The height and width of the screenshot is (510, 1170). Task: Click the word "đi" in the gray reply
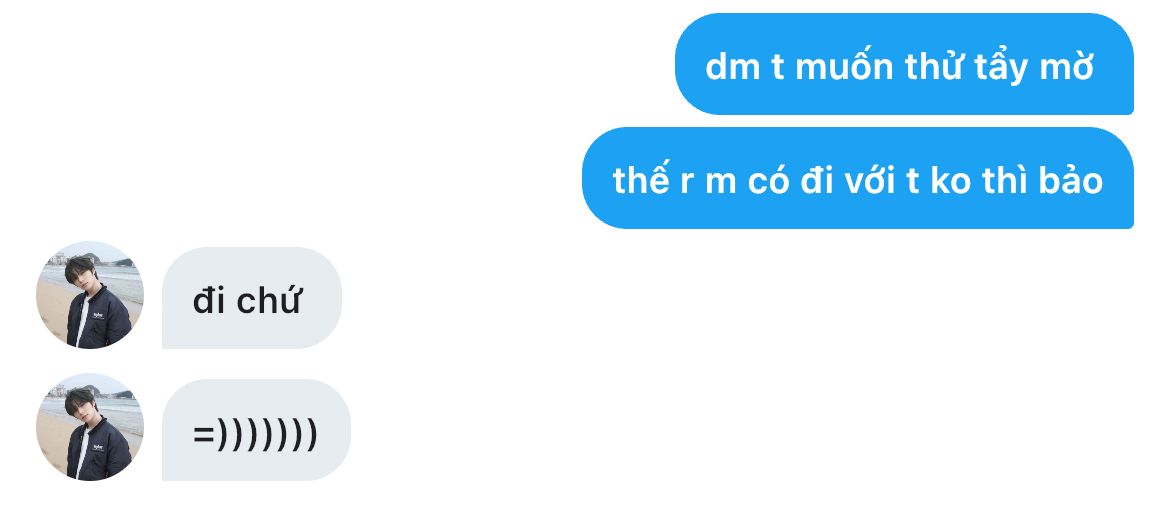tap(209, 301)
